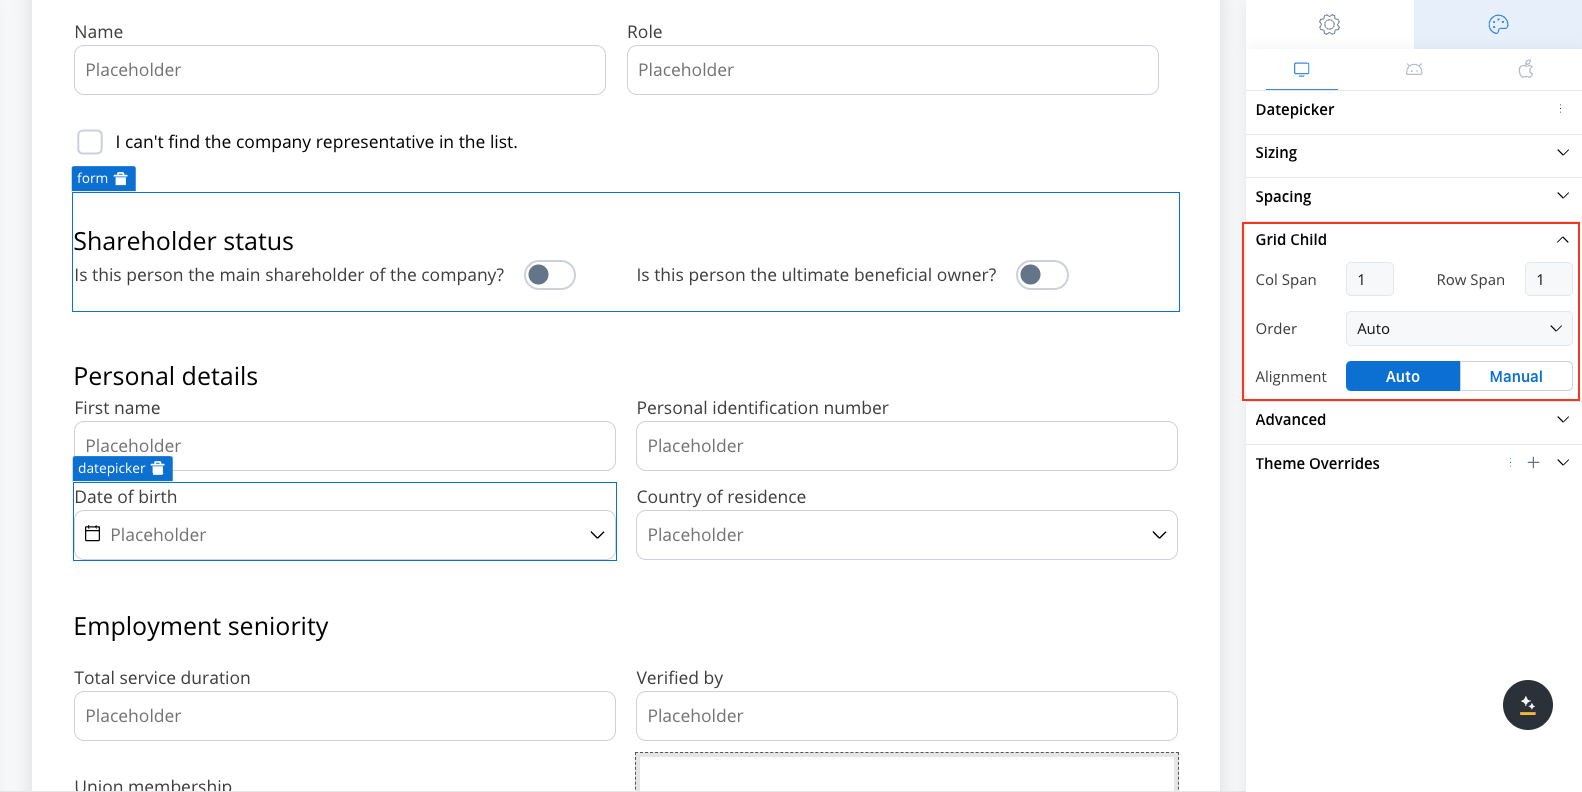Toggle main shareholder switch
1582x792 pixels.
click(550, 275)
